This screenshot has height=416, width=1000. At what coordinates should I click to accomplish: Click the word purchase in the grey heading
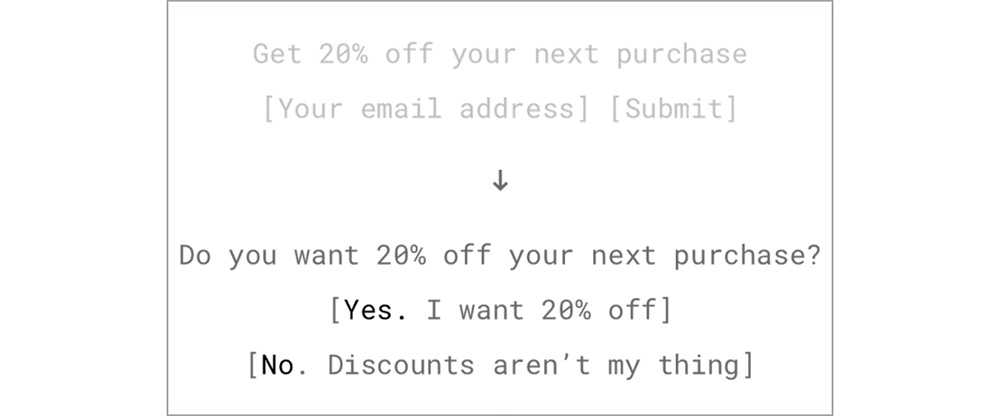pyautogui.click(x=681, y=55)
